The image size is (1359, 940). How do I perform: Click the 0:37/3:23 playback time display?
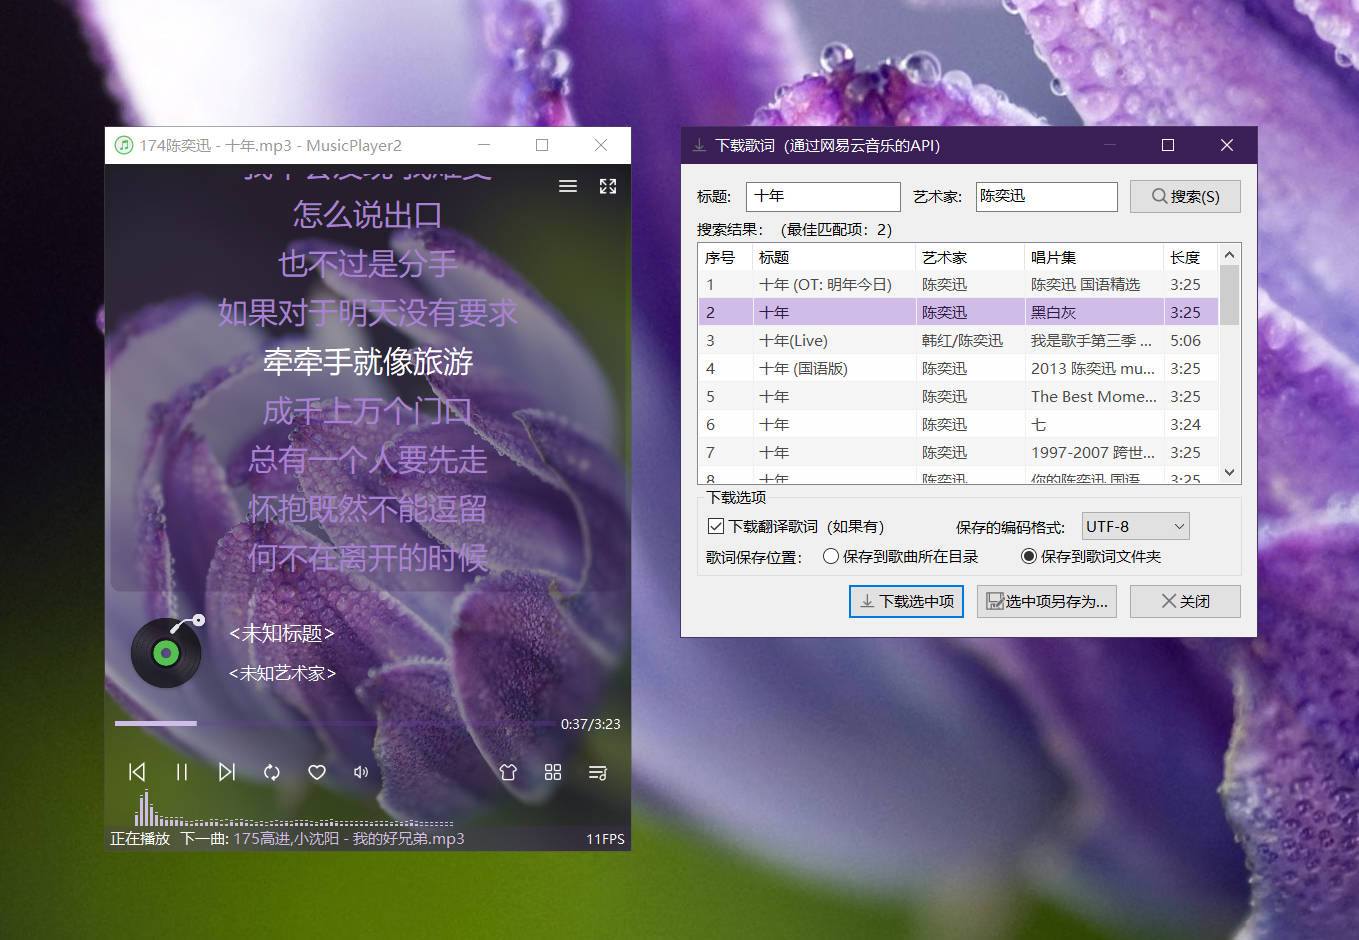(x=591, y=724)
